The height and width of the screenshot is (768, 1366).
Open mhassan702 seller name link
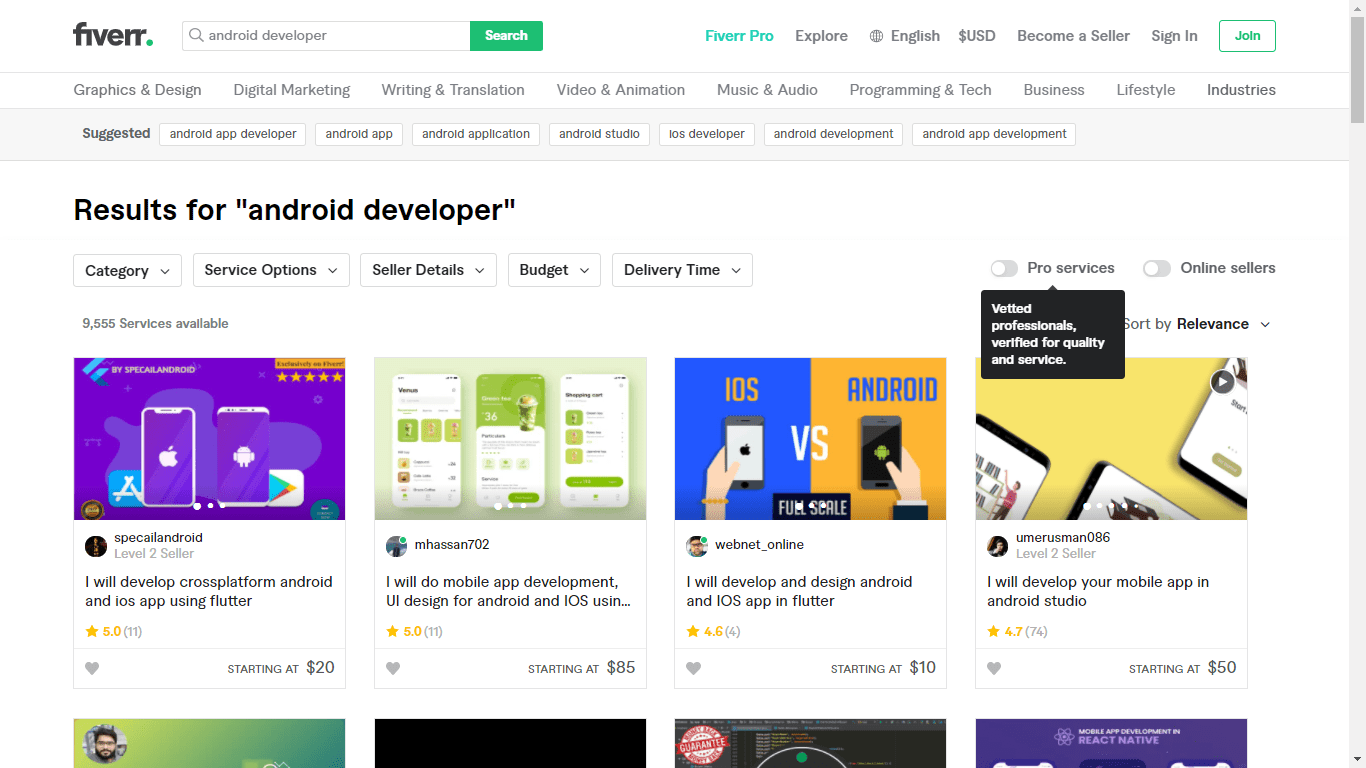click(x=452, y=545)
